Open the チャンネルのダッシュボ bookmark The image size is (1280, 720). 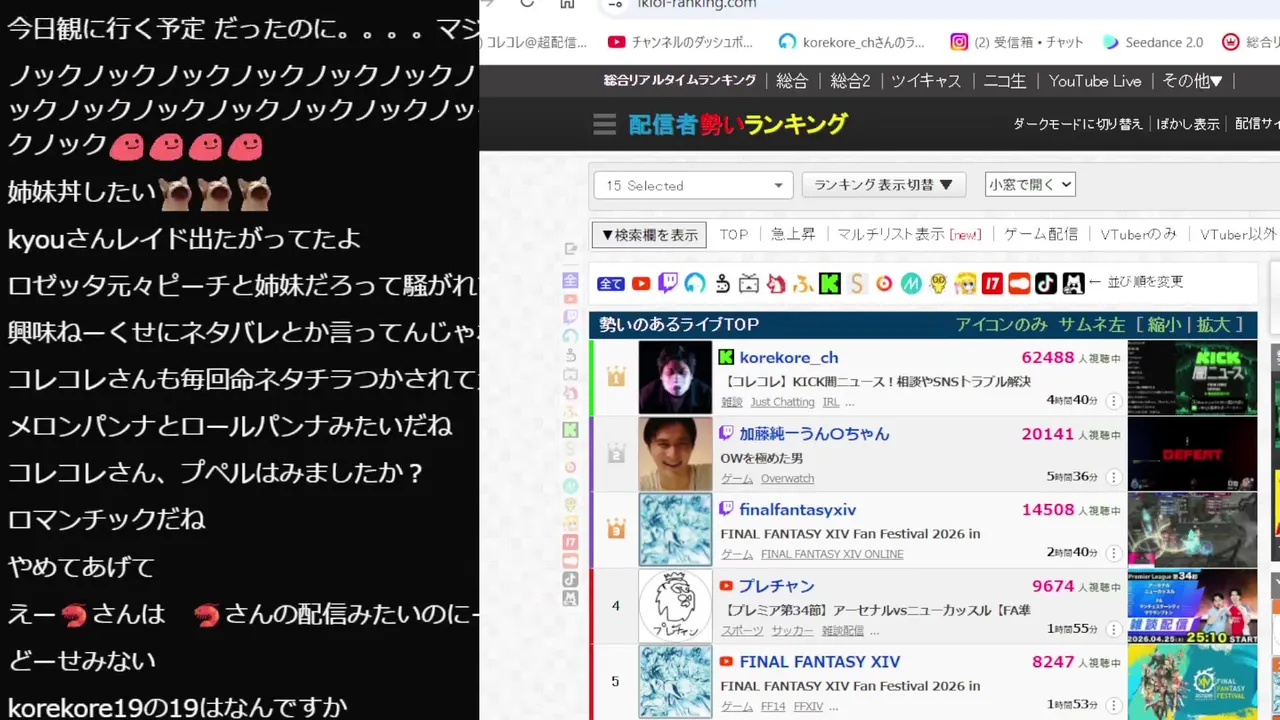tap(680, 42)
